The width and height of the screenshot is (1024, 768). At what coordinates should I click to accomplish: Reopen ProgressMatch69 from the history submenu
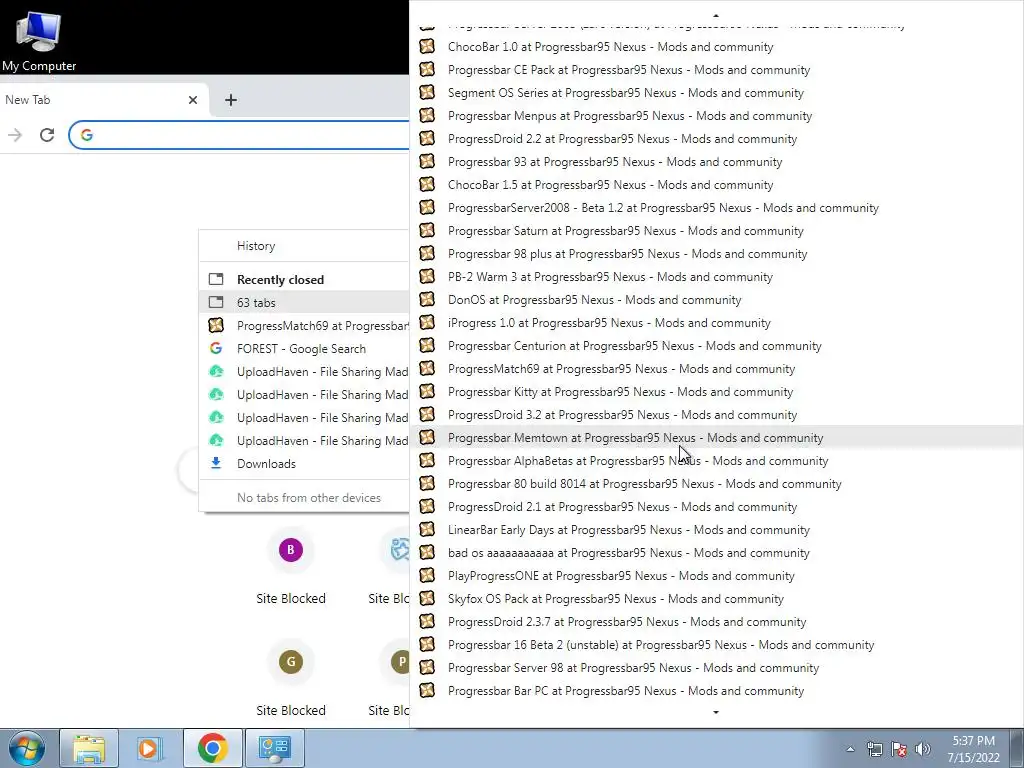point(304,326)
